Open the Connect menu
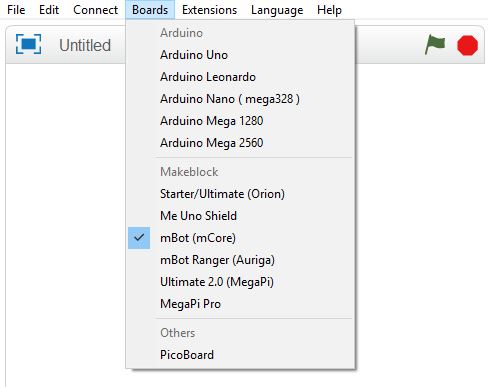488x387 pixels. pos(95,10)
